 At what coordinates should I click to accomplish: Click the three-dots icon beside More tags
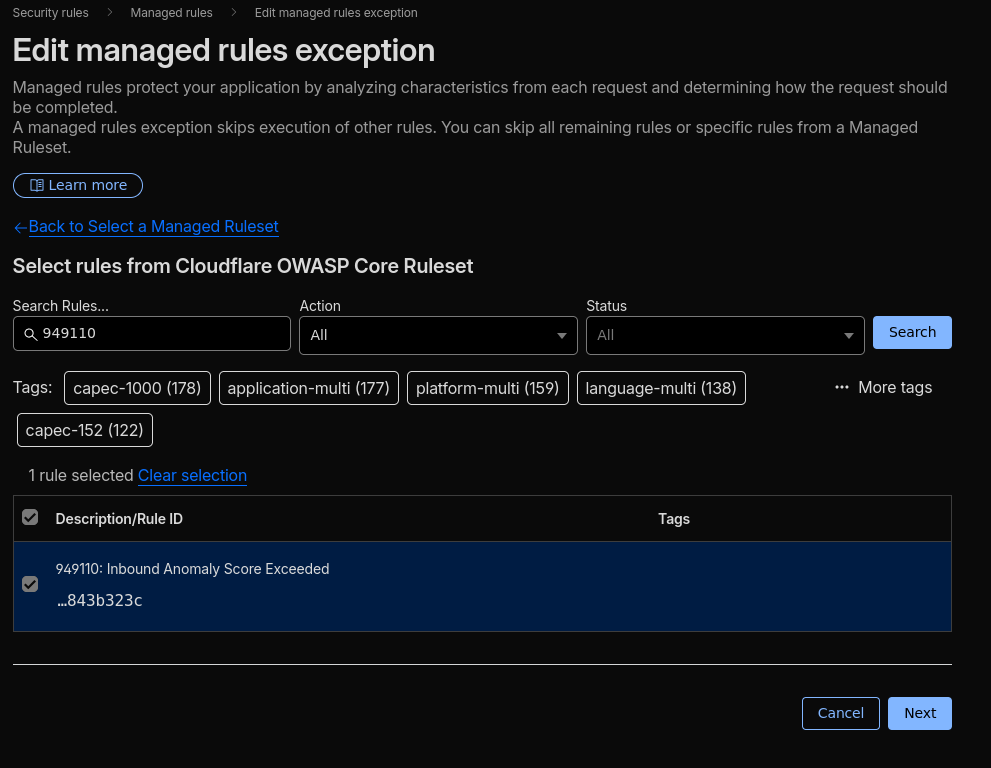[842, 387]
